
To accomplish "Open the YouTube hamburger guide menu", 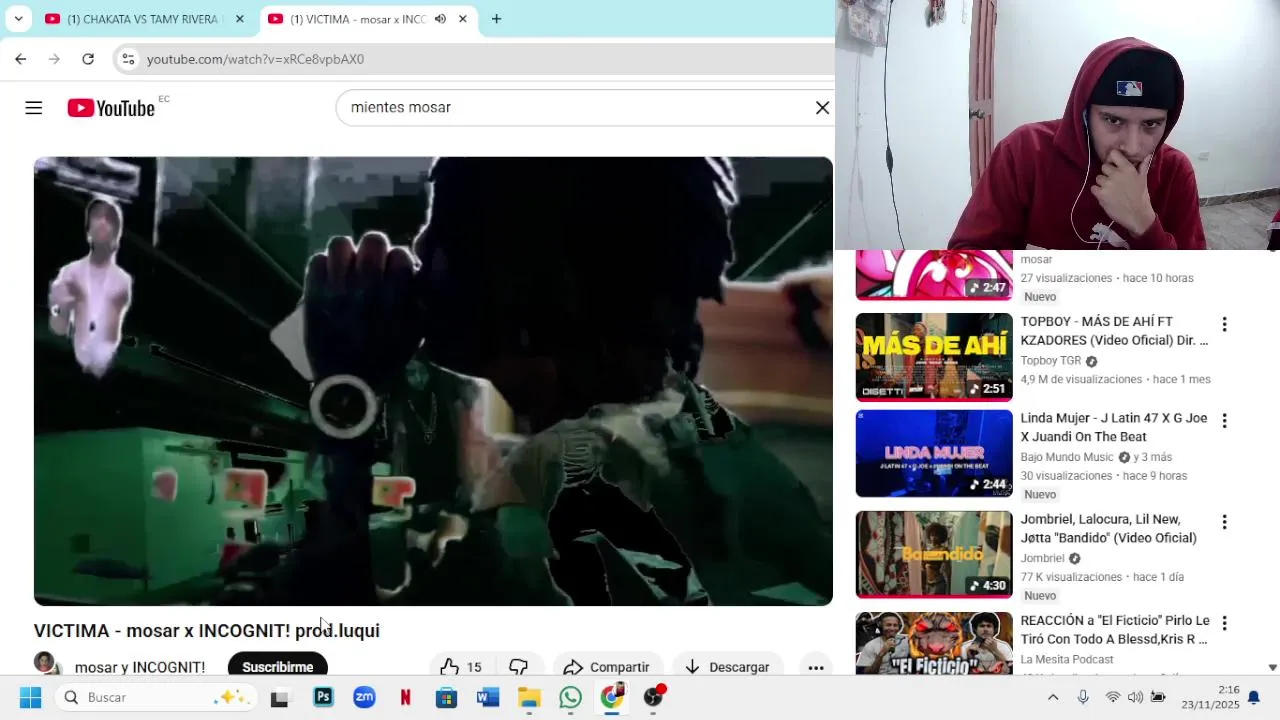I will click(x=34, y=108).
